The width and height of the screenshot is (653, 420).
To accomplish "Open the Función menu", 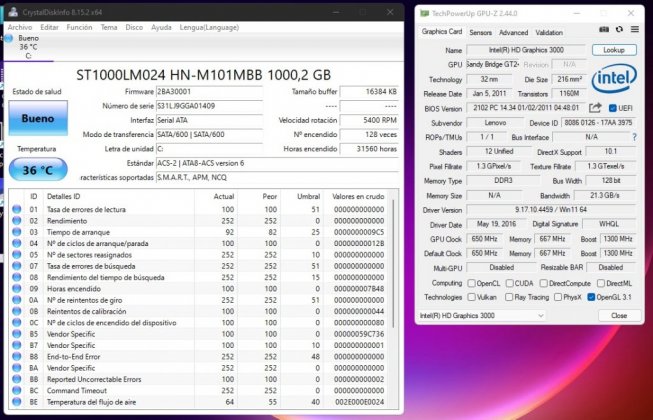I will [x=79, y=27].
